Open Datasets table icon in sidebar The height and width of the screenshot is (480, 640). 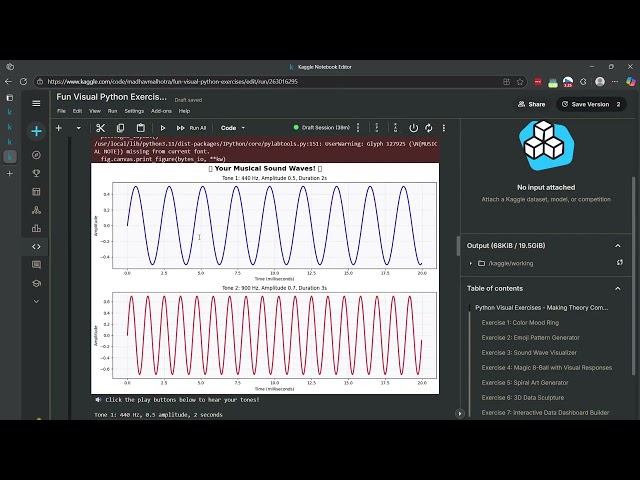36,191
